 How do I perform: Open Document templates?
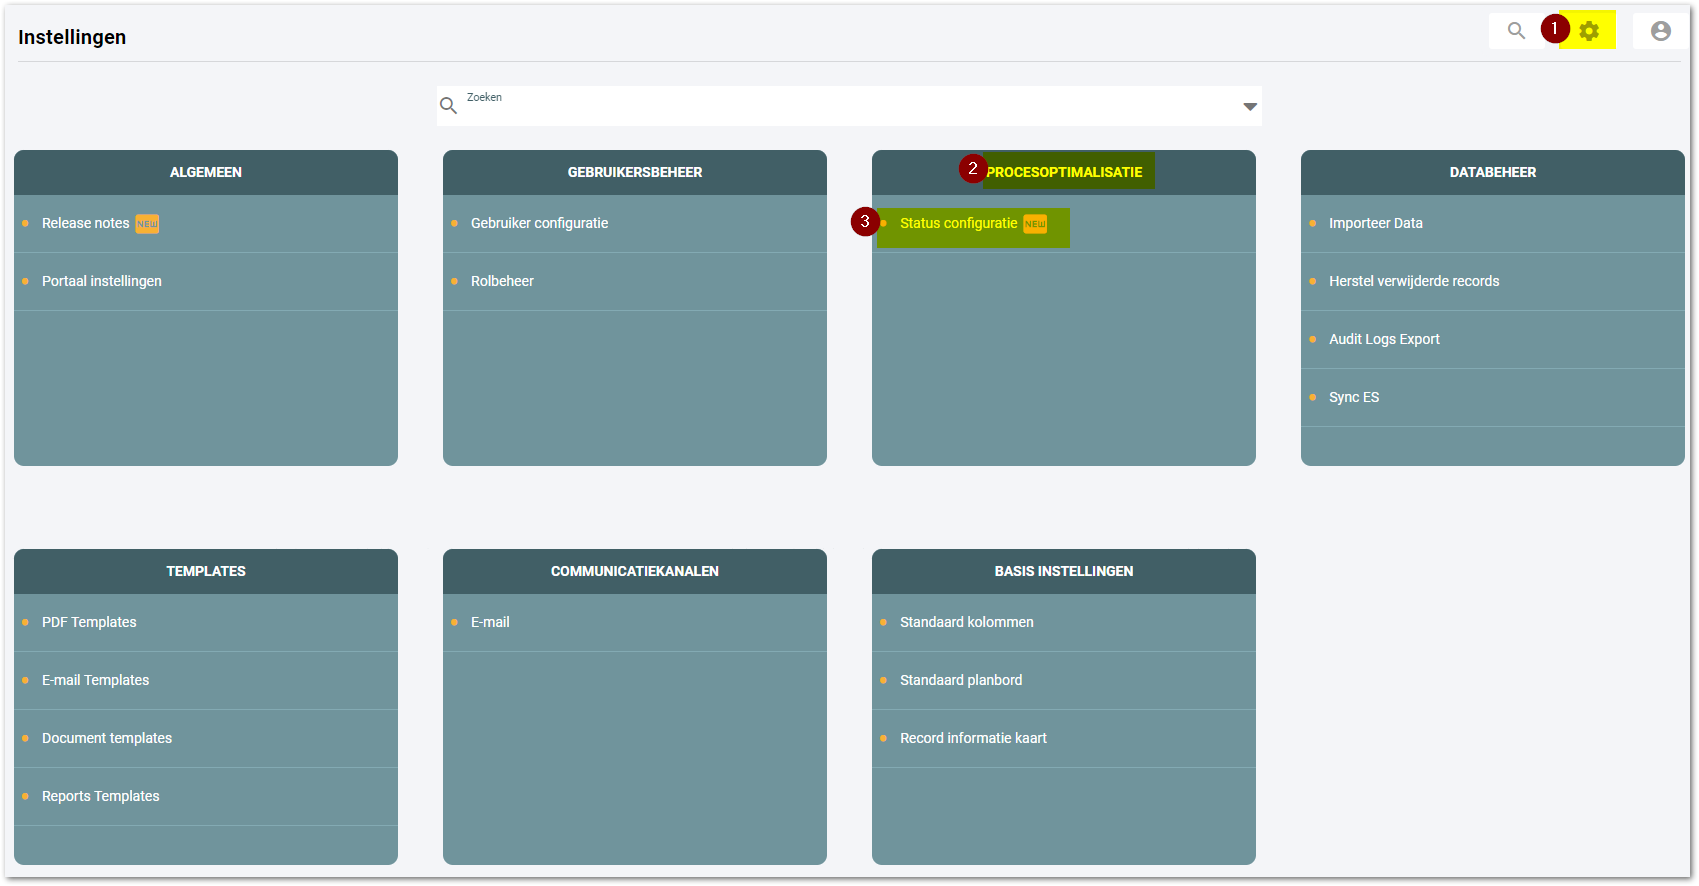(107, 738)
